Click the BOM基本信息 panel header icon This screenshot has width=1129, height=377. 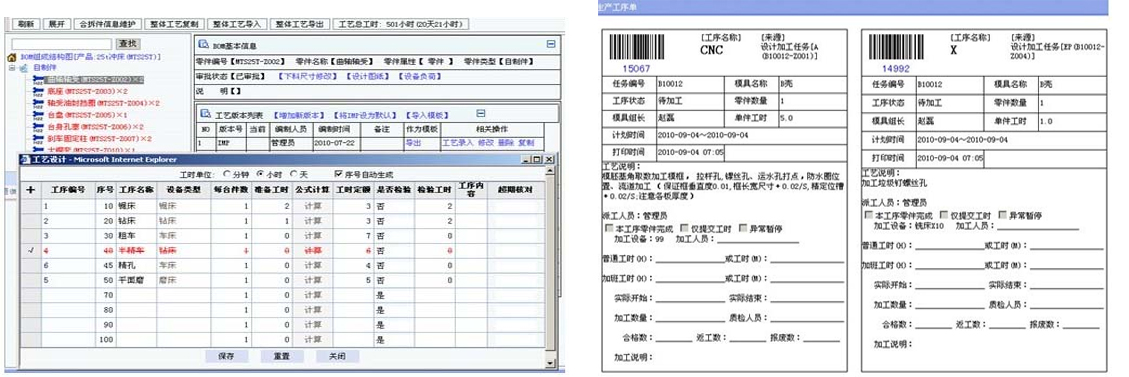(x=204, y=44)
